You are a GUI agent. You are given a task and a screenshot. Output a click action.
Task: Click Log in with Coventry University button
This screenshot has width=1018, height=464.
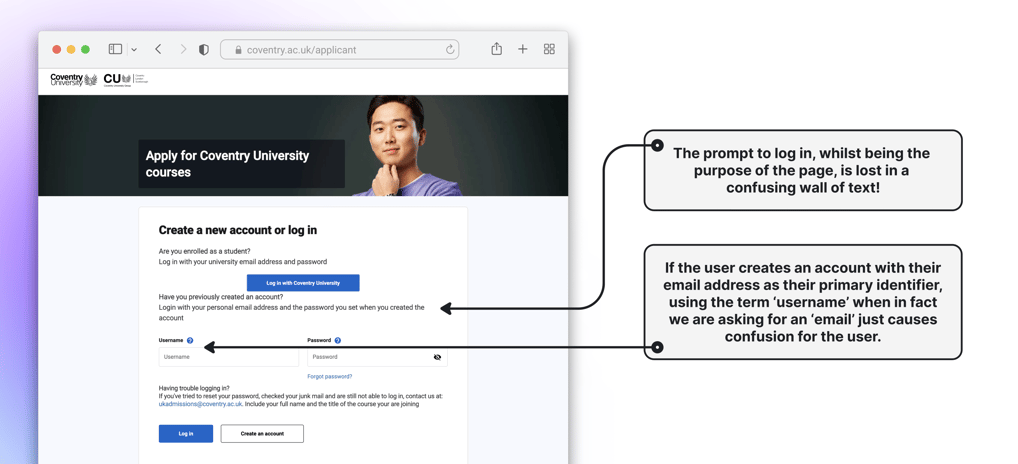303,283
